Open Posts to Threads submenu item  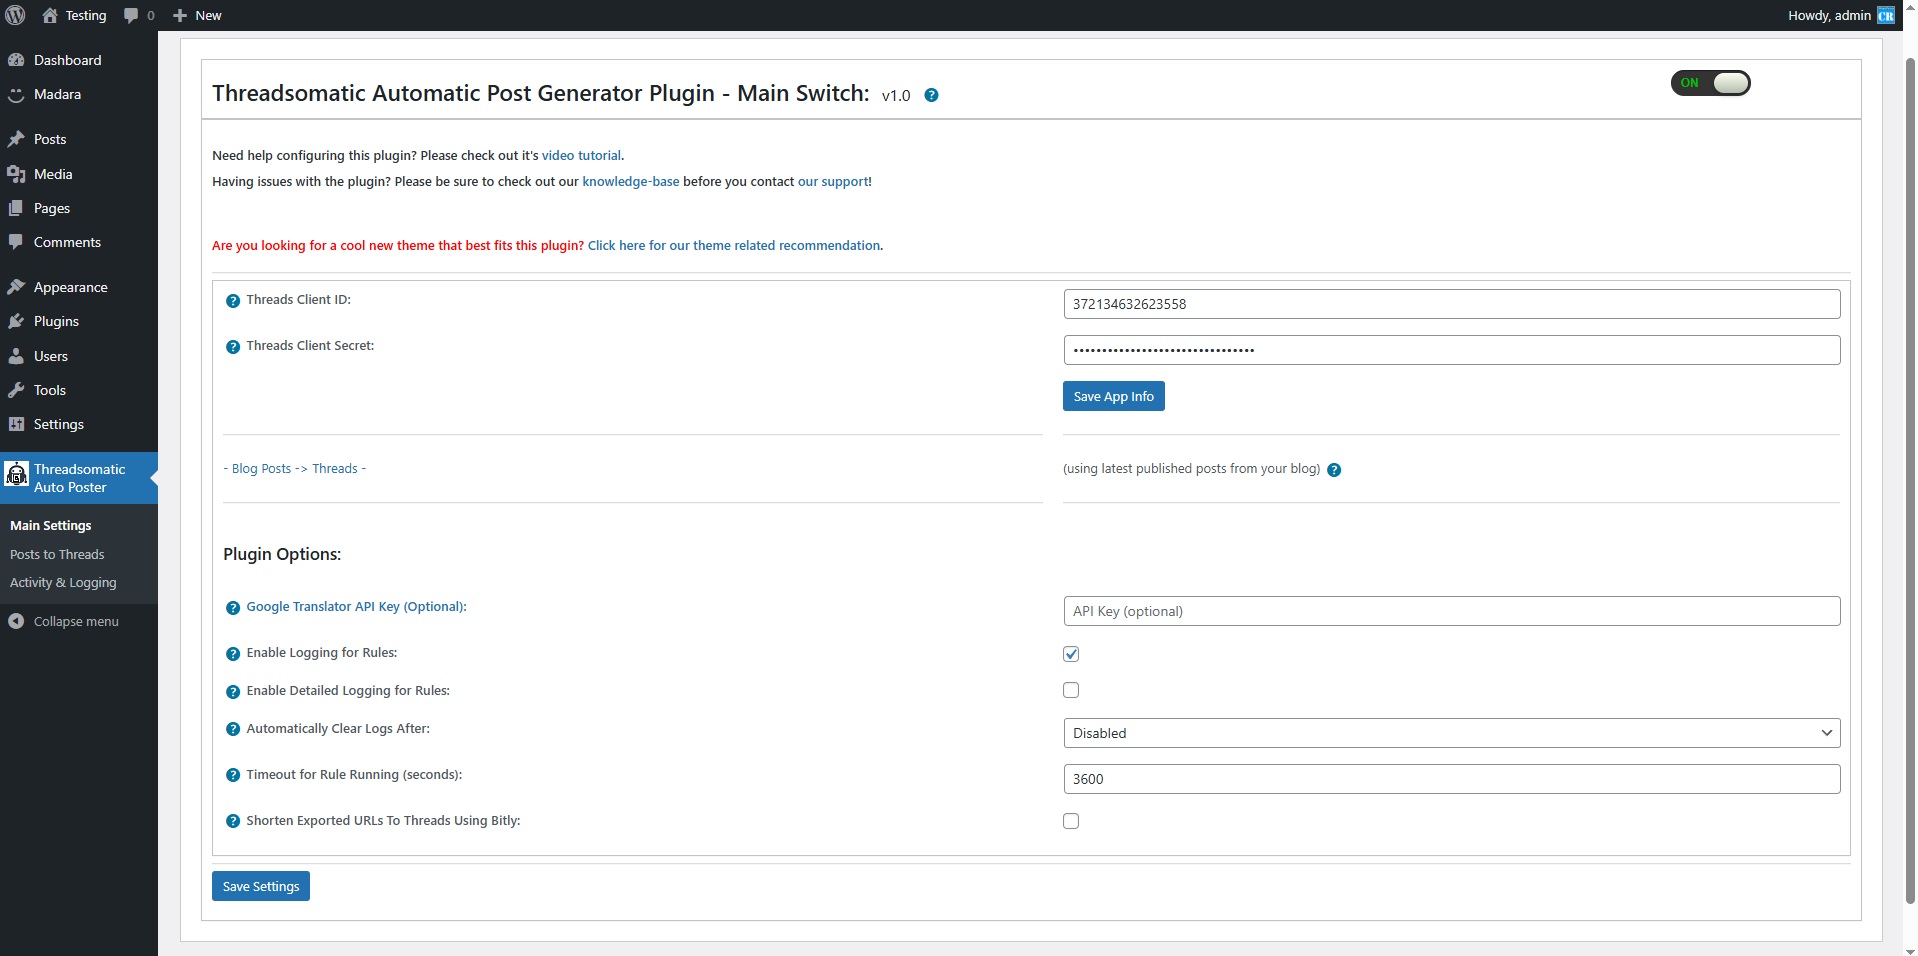pyautogui.click(x=57, y=554)
